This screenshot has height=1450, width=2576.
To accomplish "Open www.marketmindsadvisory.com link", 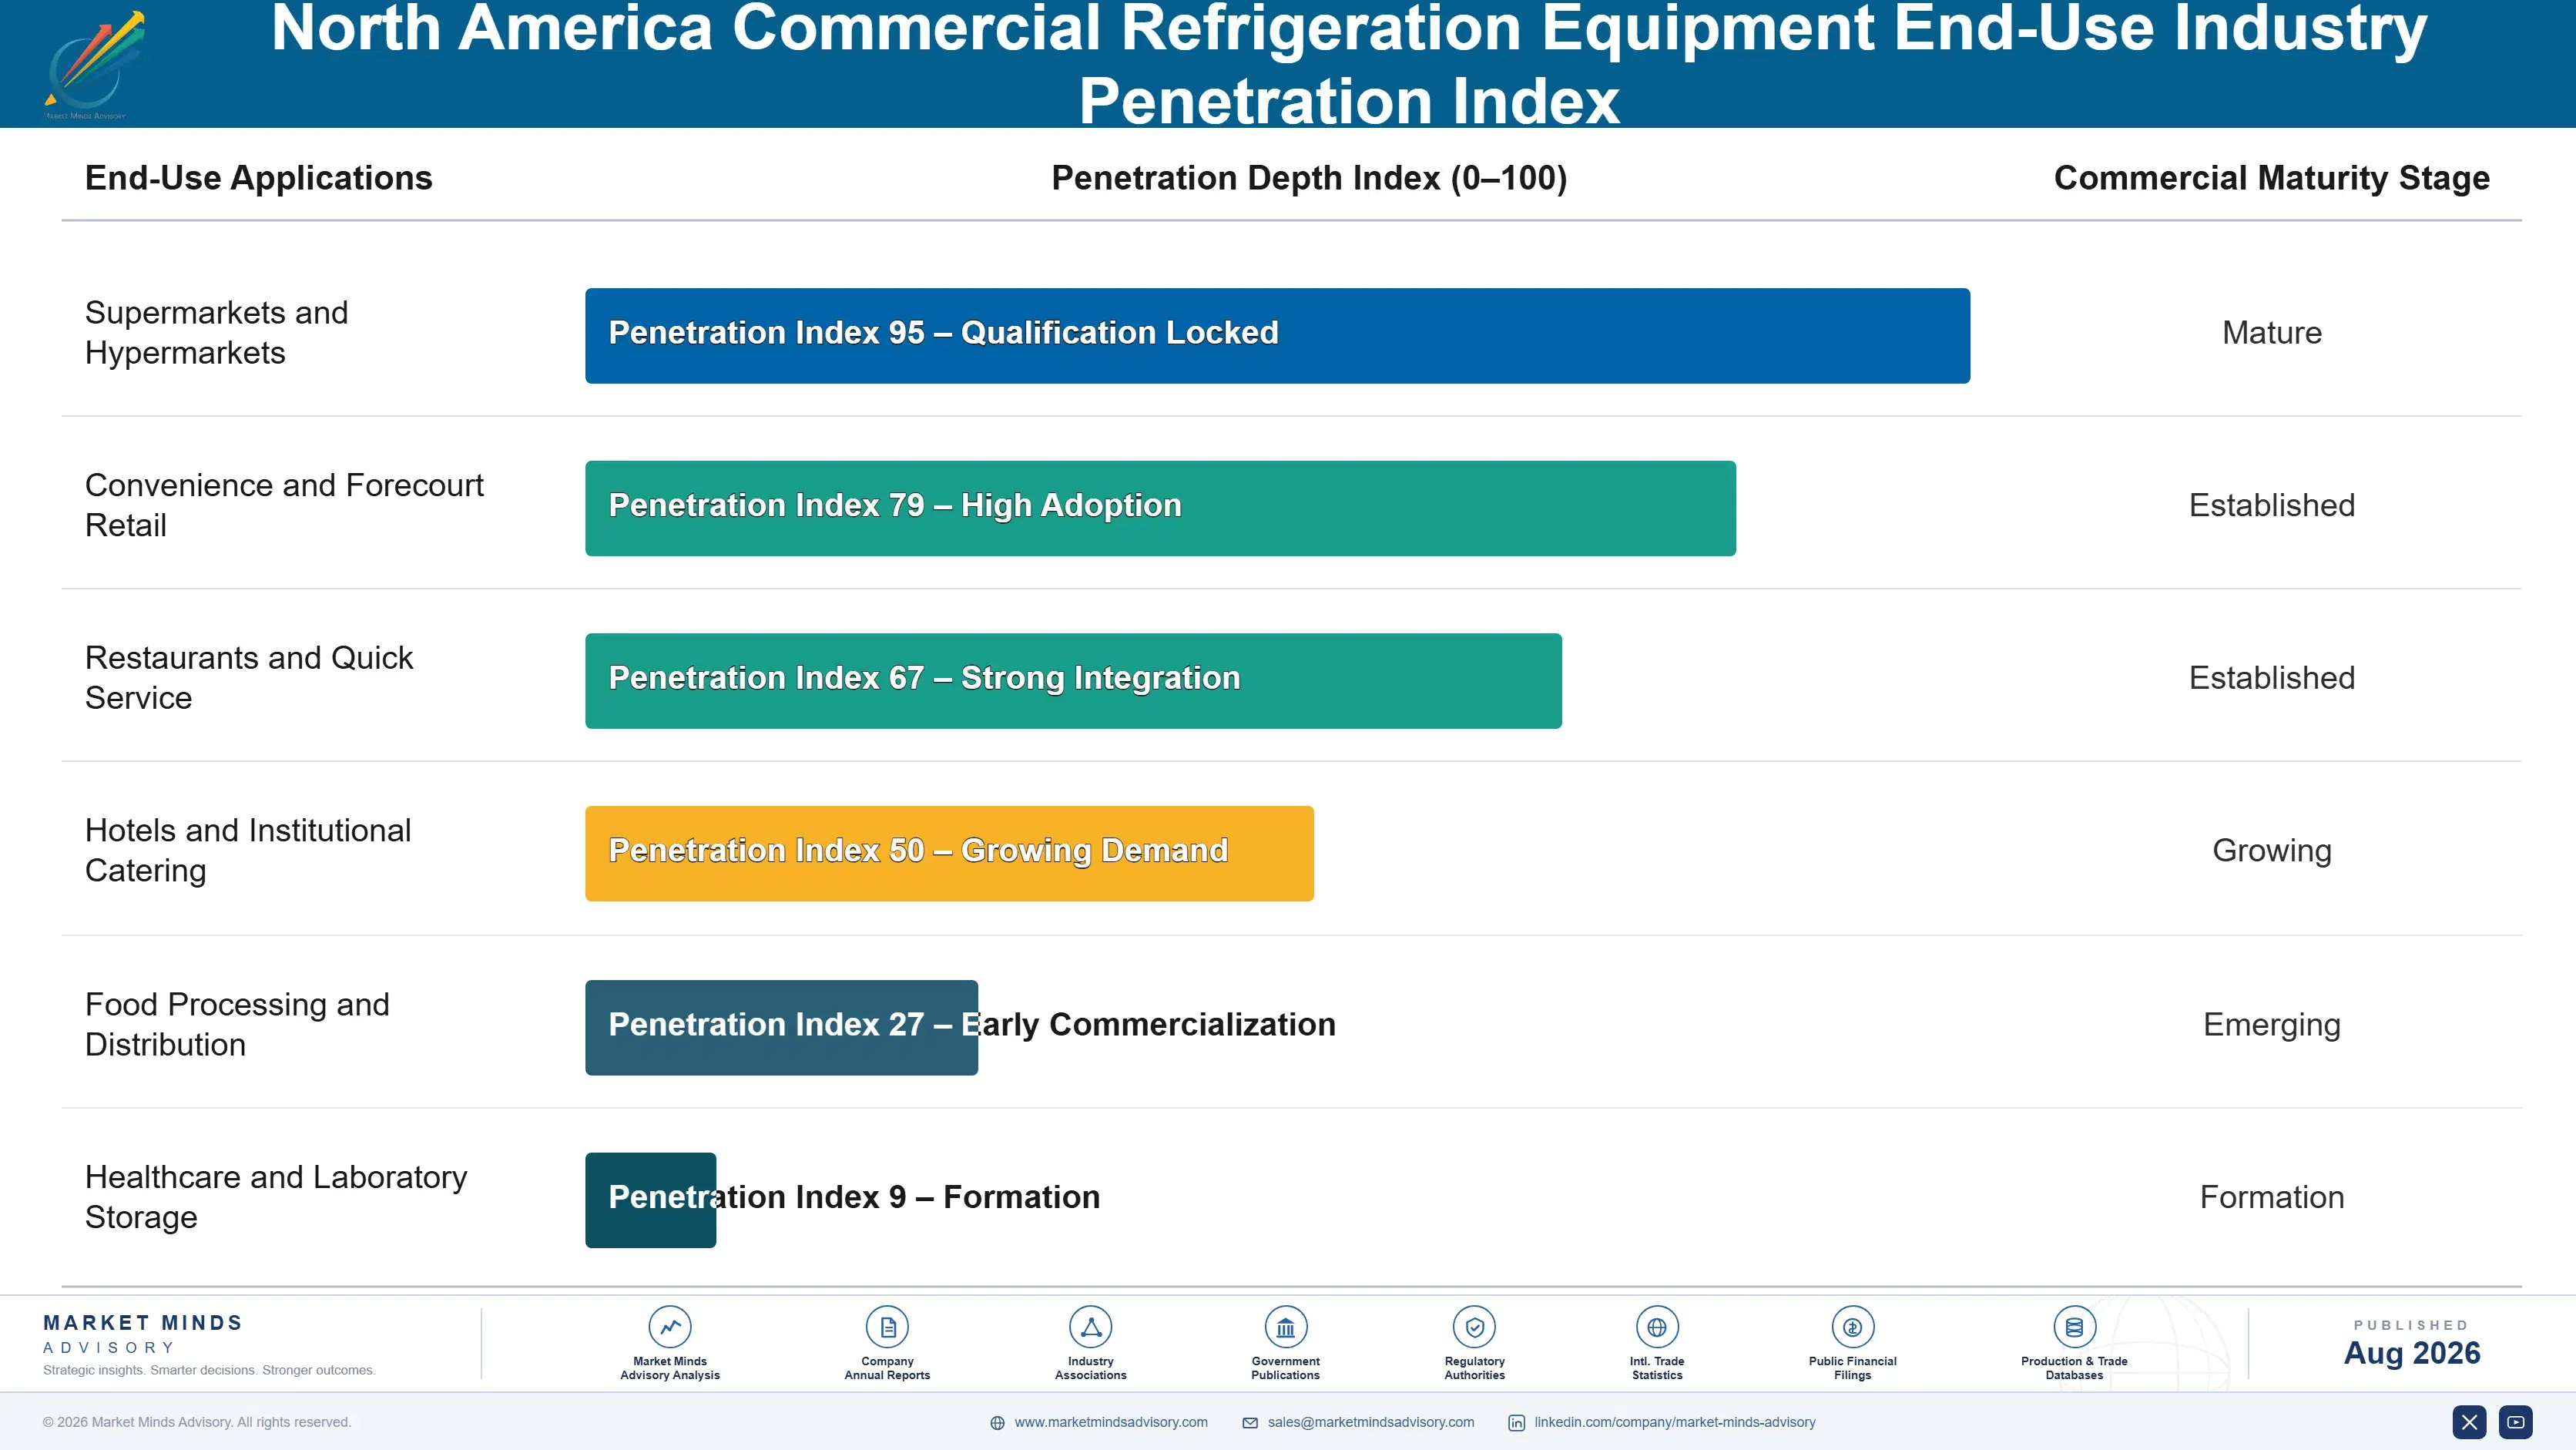I will click(x=1111, y=1422).
